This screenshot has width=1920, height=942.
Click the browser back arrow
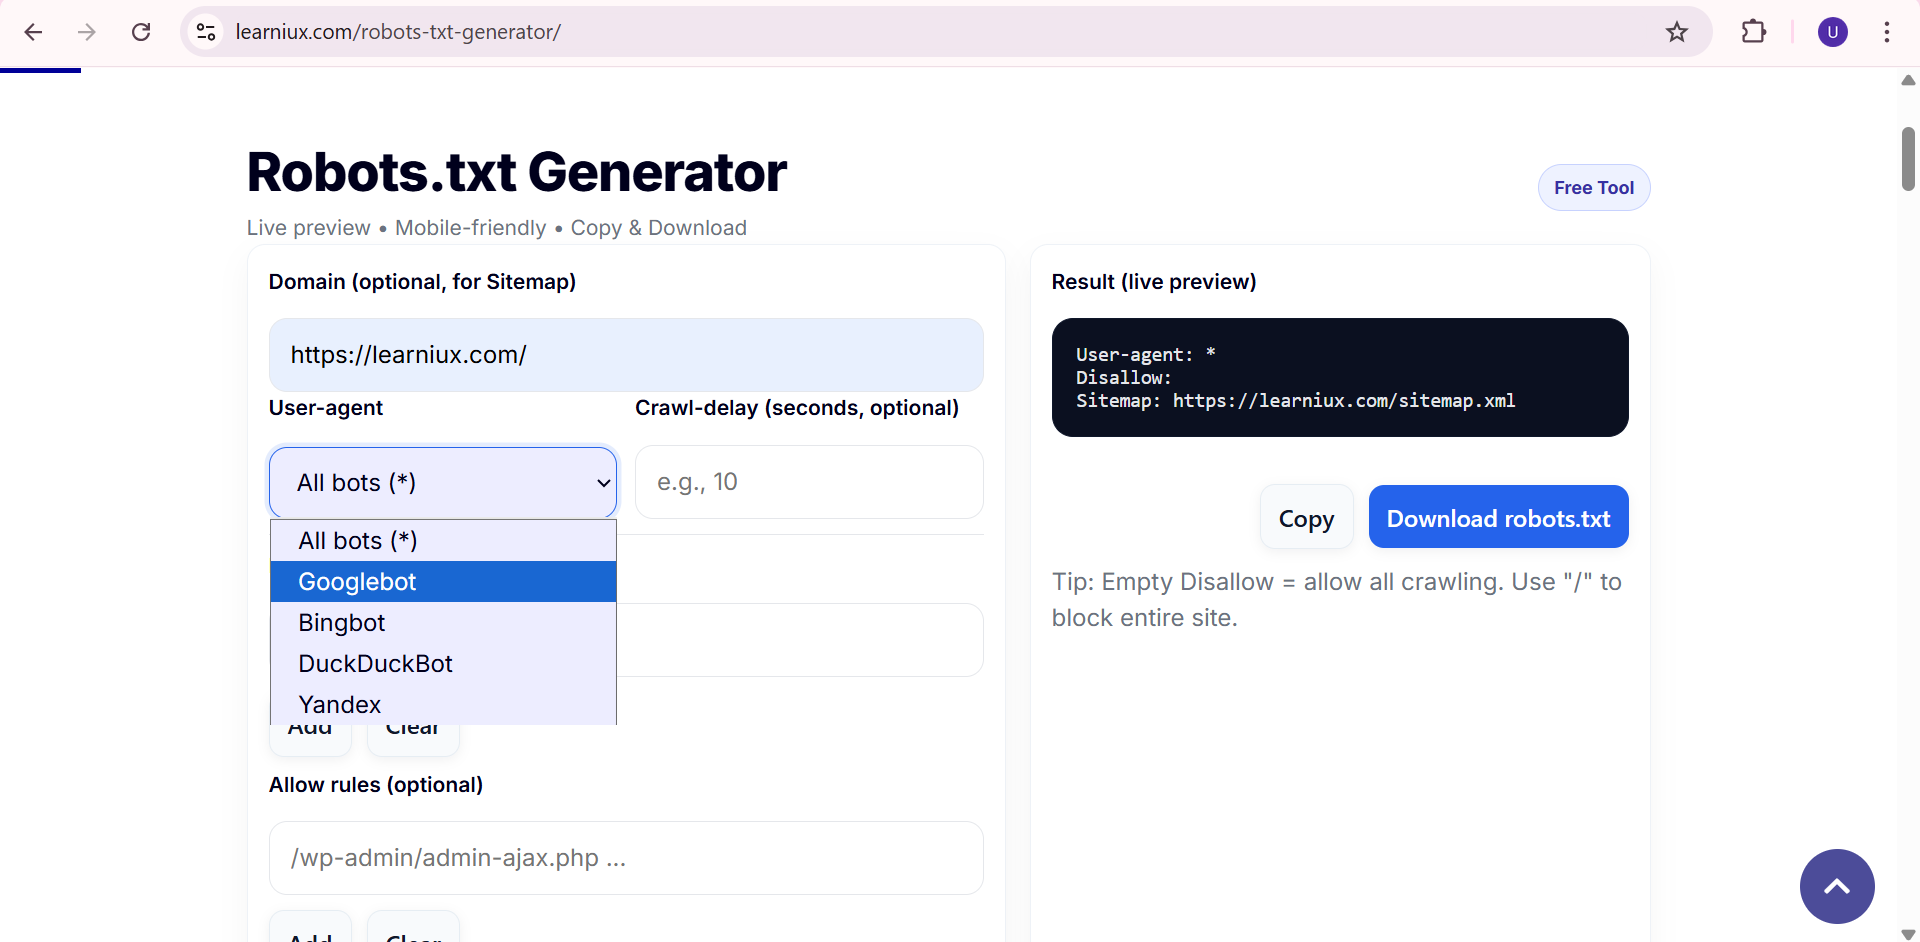[33, 32]
